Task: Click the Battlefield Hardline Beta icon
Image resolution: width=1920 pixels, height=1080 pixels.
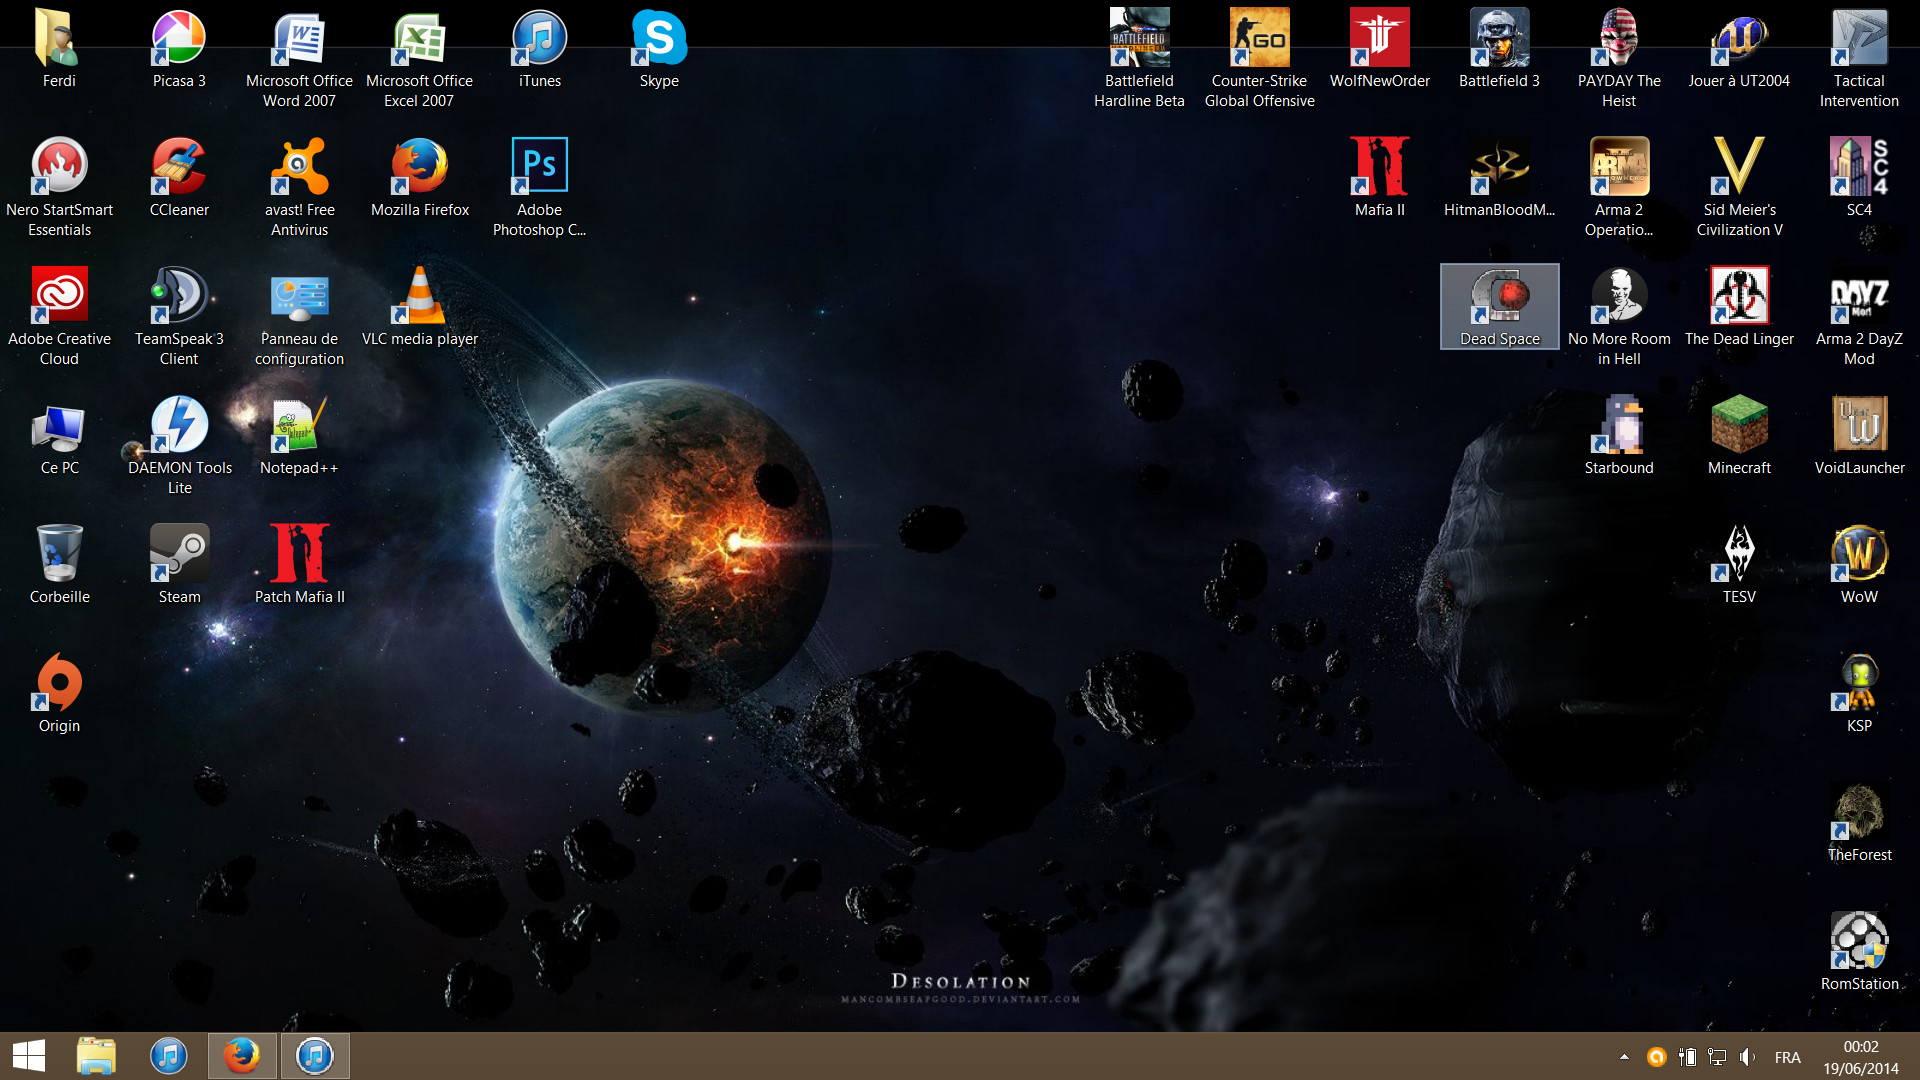Action: [x=1139, y=59]
